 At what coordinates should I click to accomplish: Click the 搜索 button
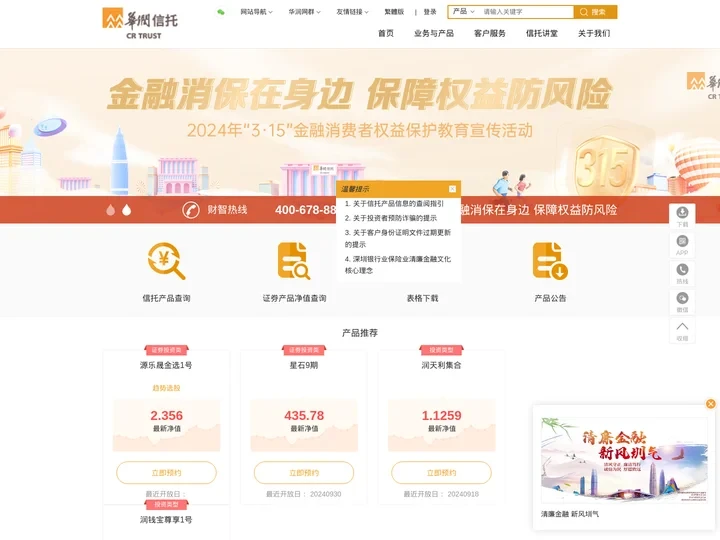595,12
